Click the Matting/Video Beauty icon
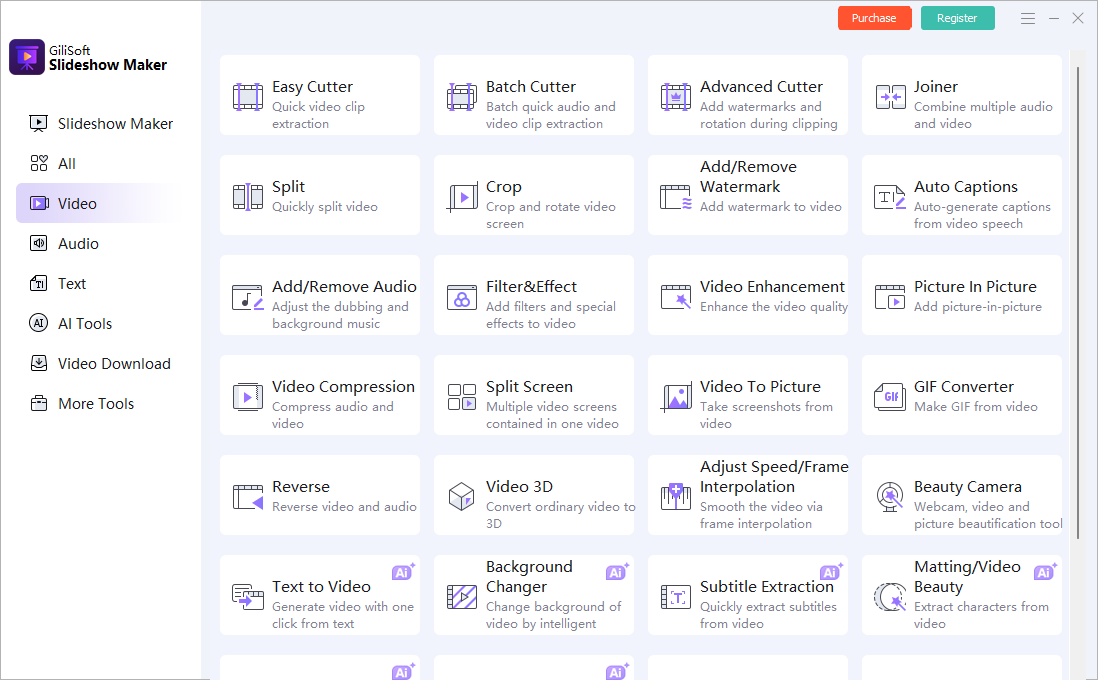The width and height of the screenshot is (1098, 680). (890, 597)
